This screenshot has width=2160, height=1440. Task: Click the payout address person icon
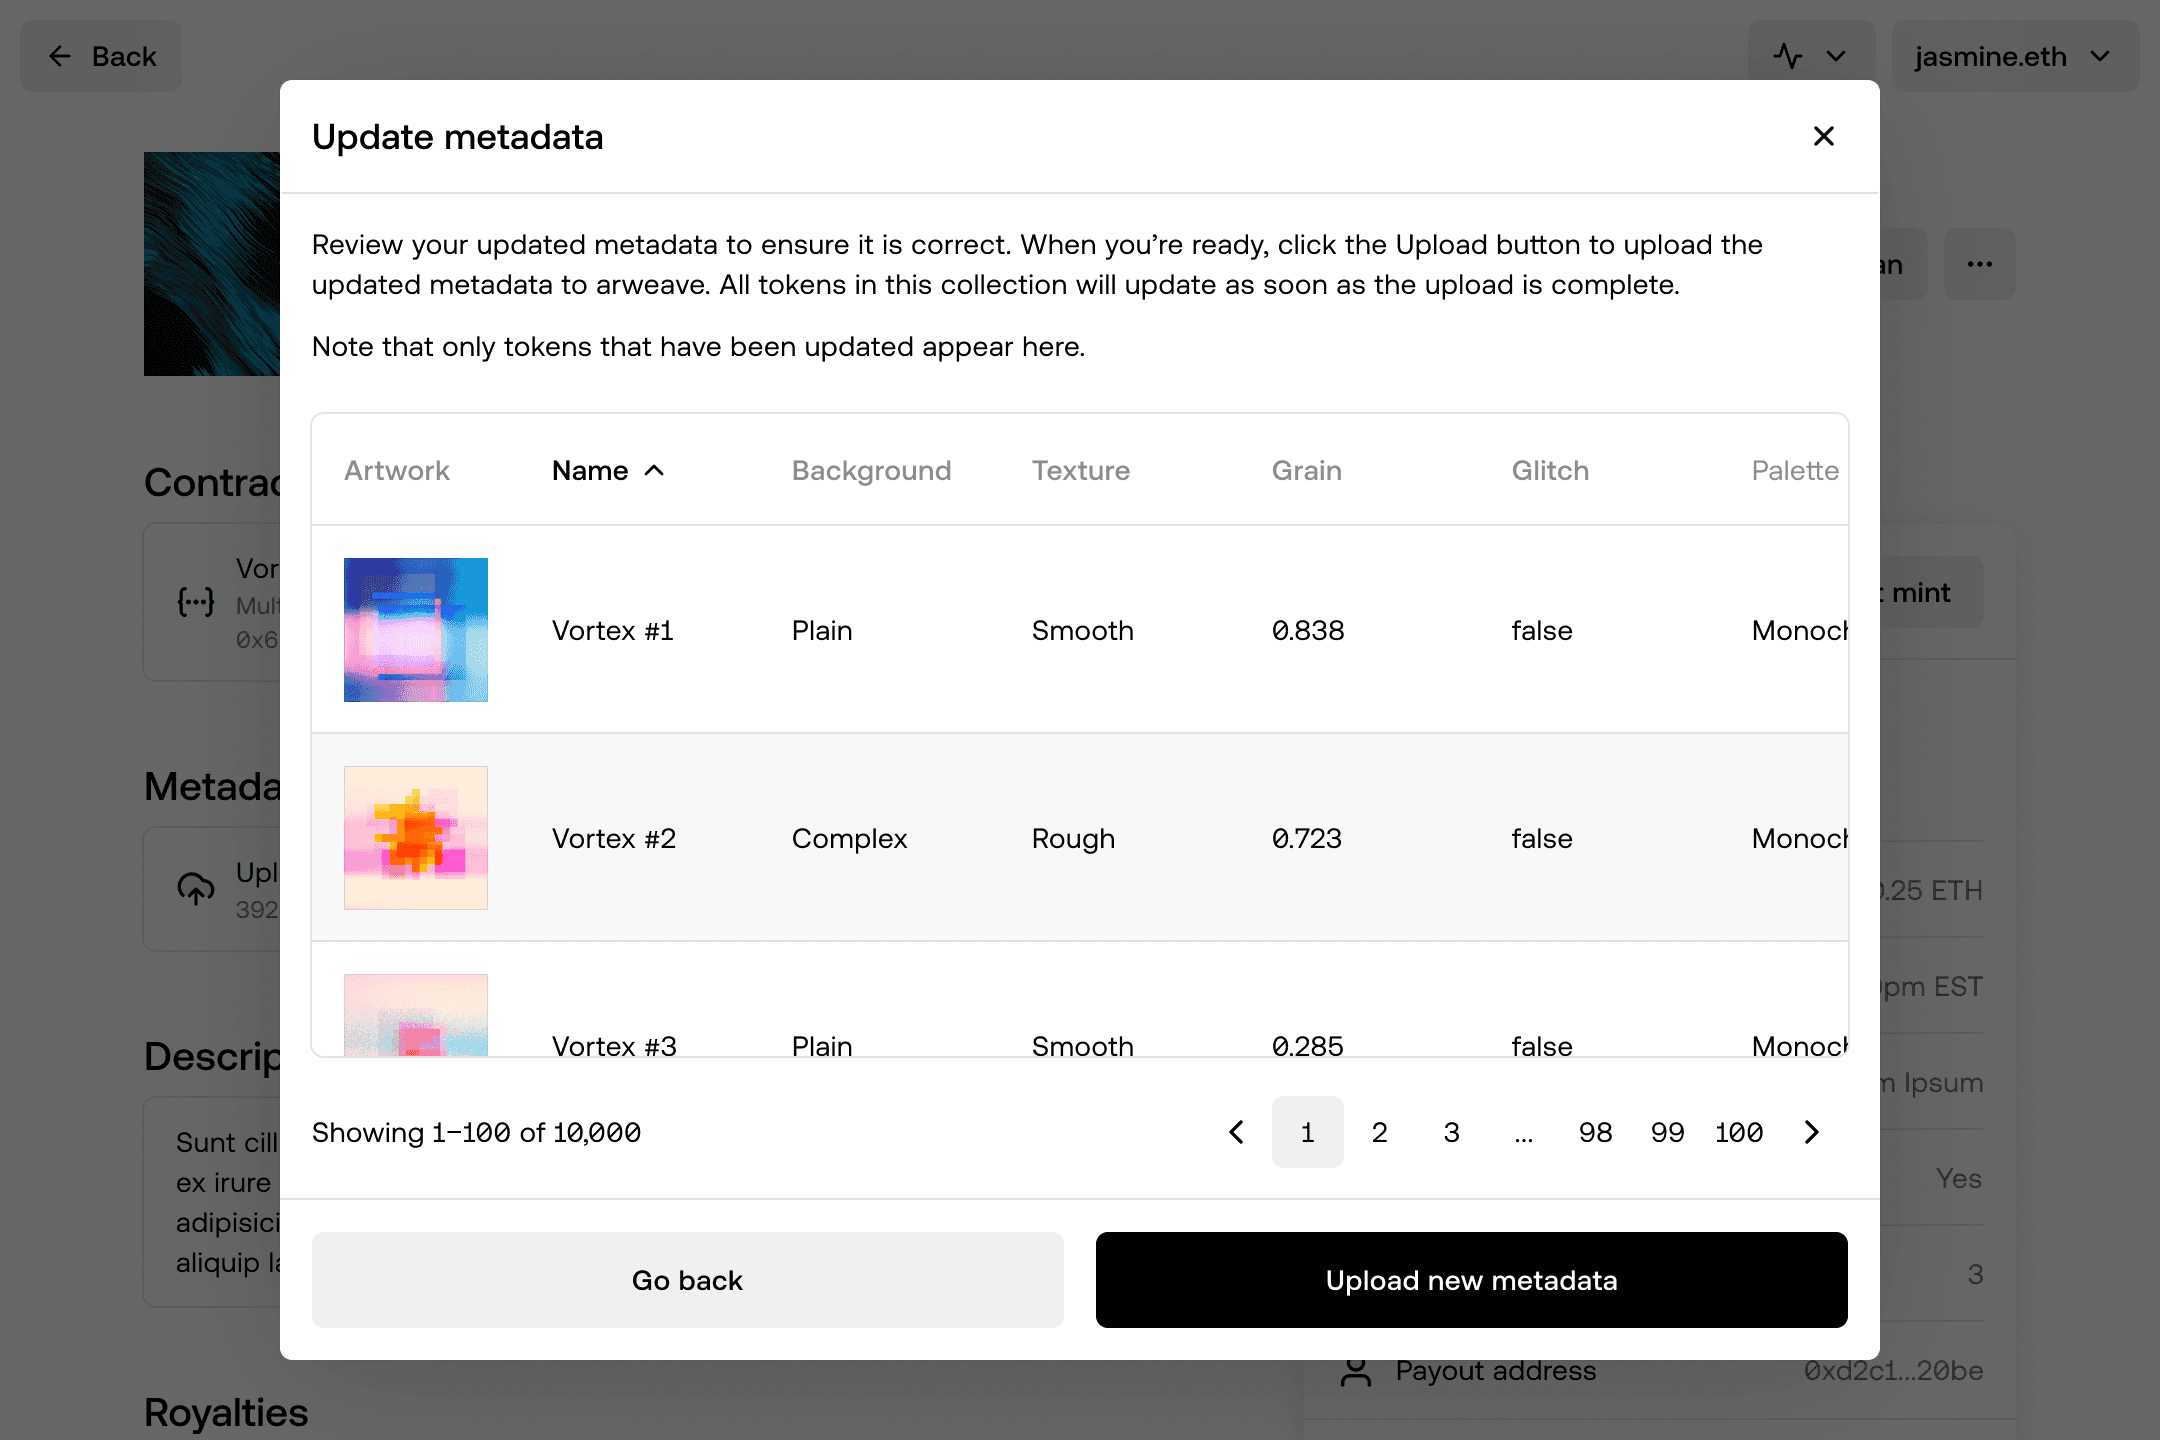tap(1356, 1371)
